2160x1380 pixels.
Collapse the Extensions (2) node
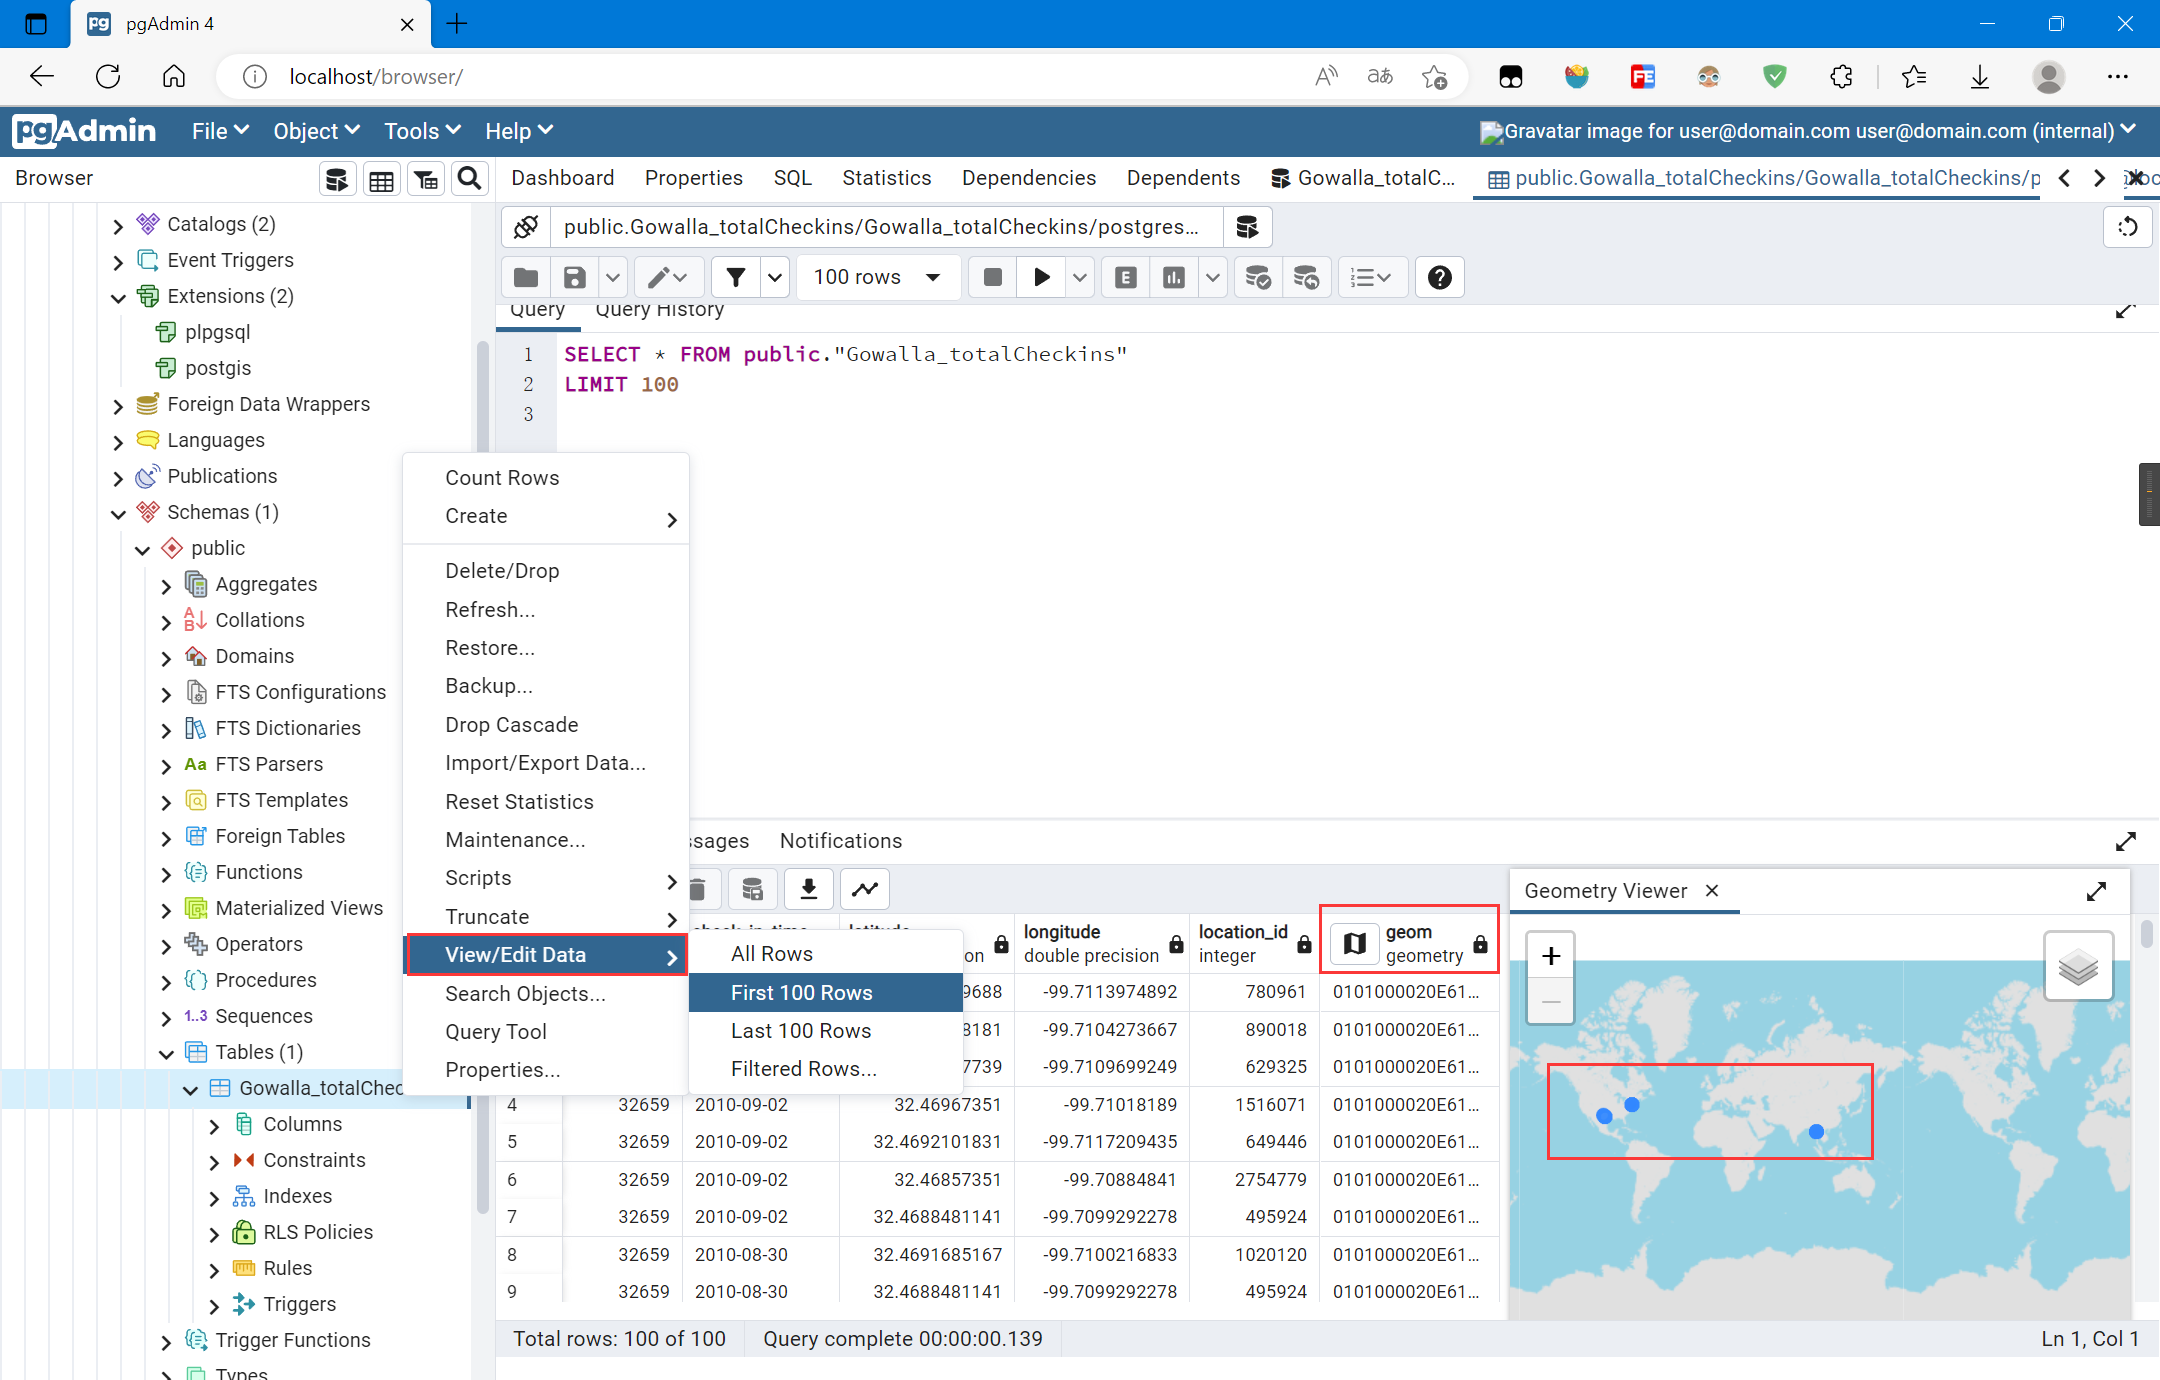(118, 298)
